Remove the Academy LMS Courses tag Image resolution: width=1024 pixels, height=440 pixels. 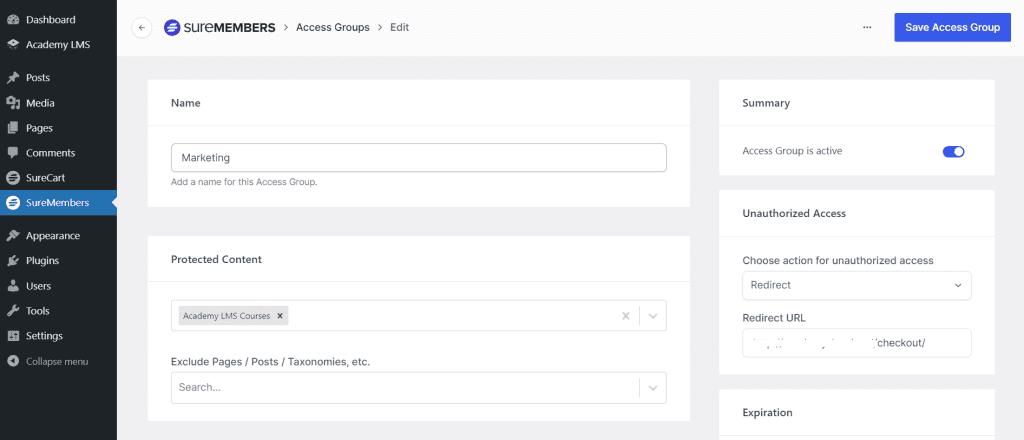tap(280, 316)
